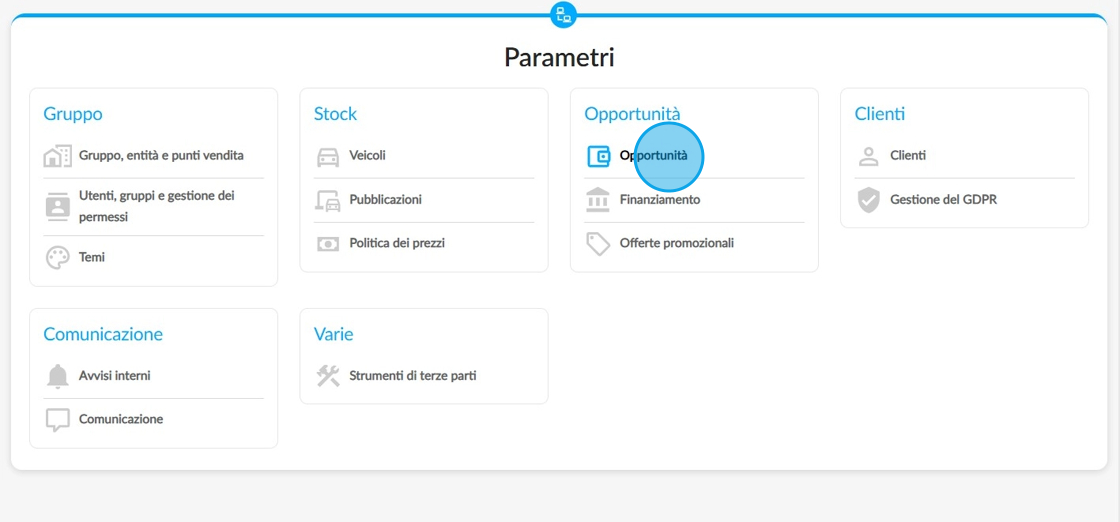The height and width of the screenshot is (522, 1120).
Task: Open Gruppo, entità e punti vendita link
Action: [x=161, y=155]
